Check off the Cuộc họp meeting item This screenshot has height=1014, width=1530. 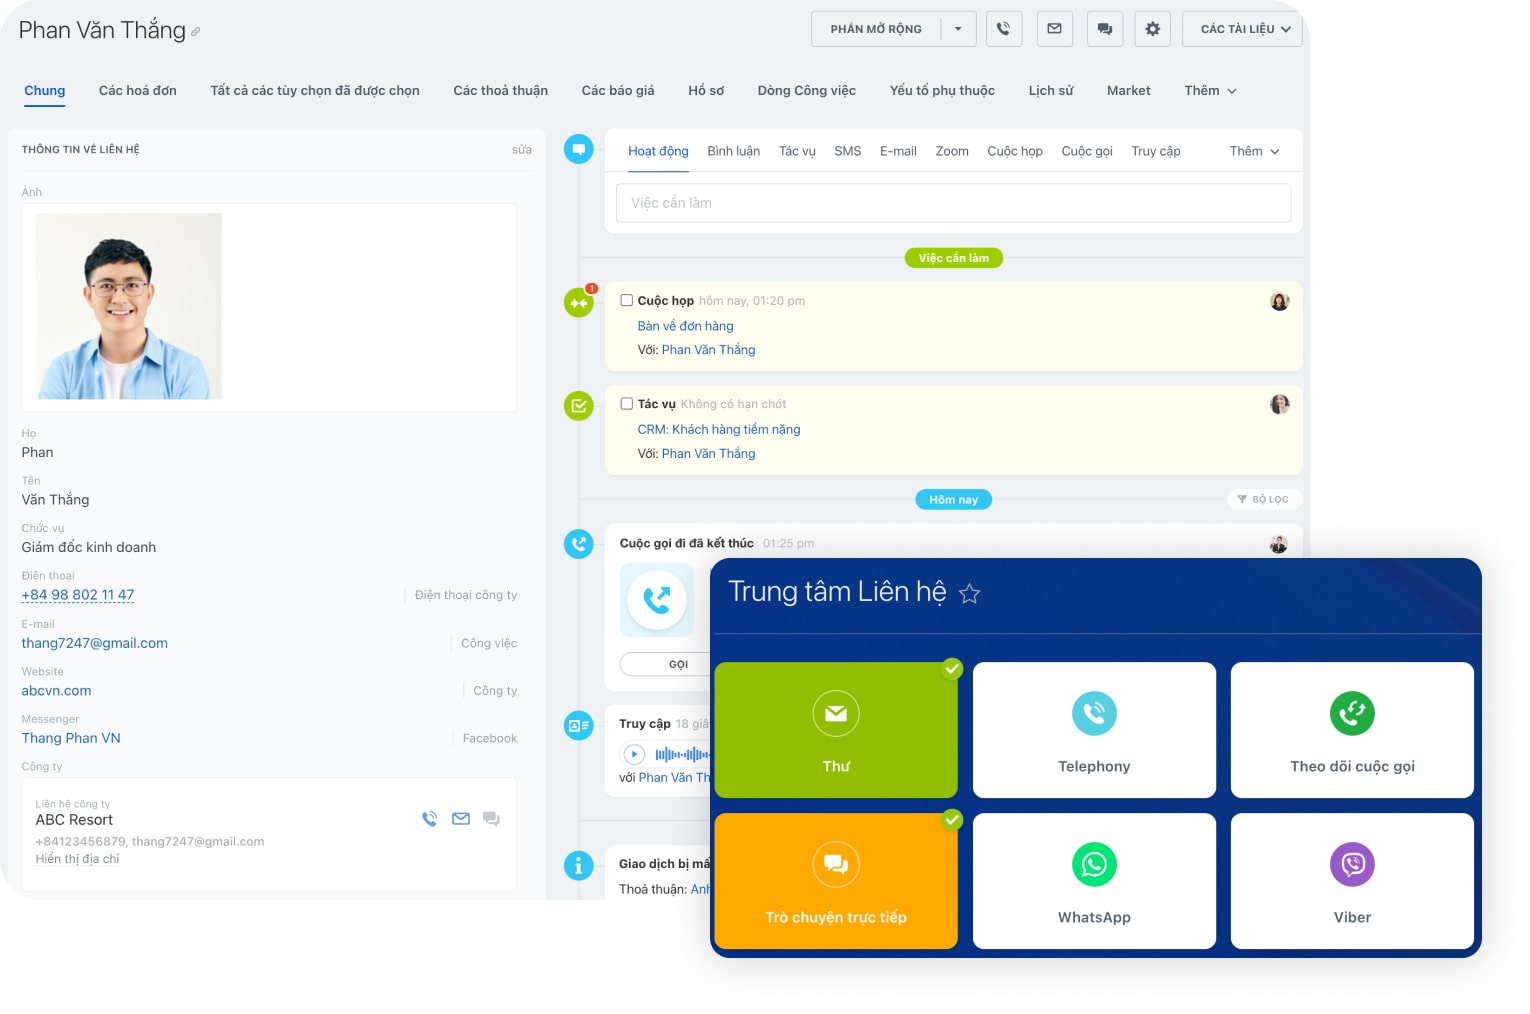tap(627, 300)
